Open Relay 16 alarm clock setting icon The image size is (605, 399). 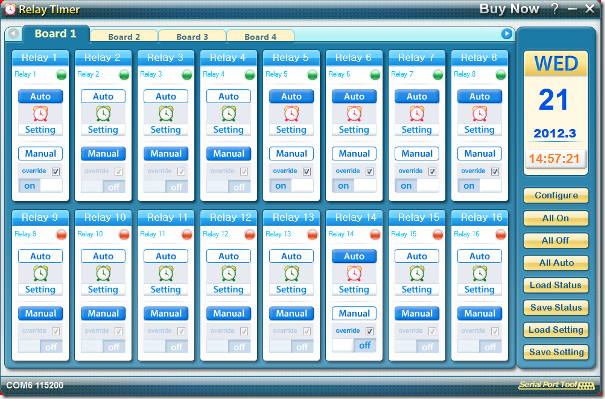(x=480, y=274)
